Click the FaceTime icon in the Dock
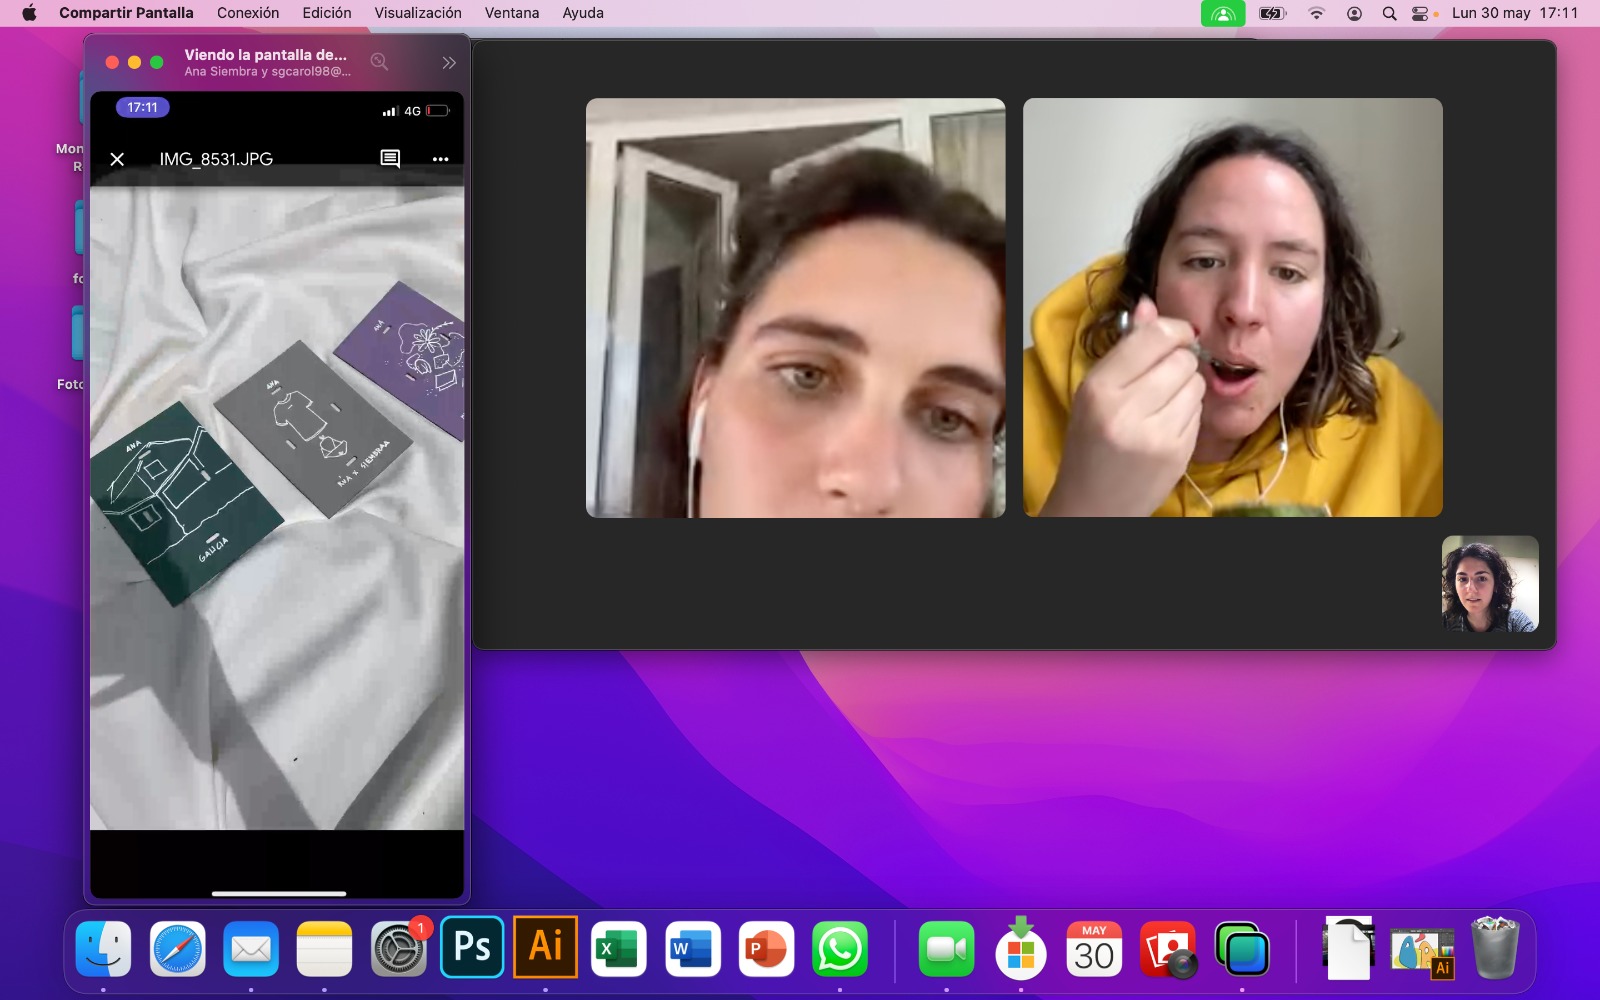This screenshot has height=1000, width=1600. tap(946, 949)
